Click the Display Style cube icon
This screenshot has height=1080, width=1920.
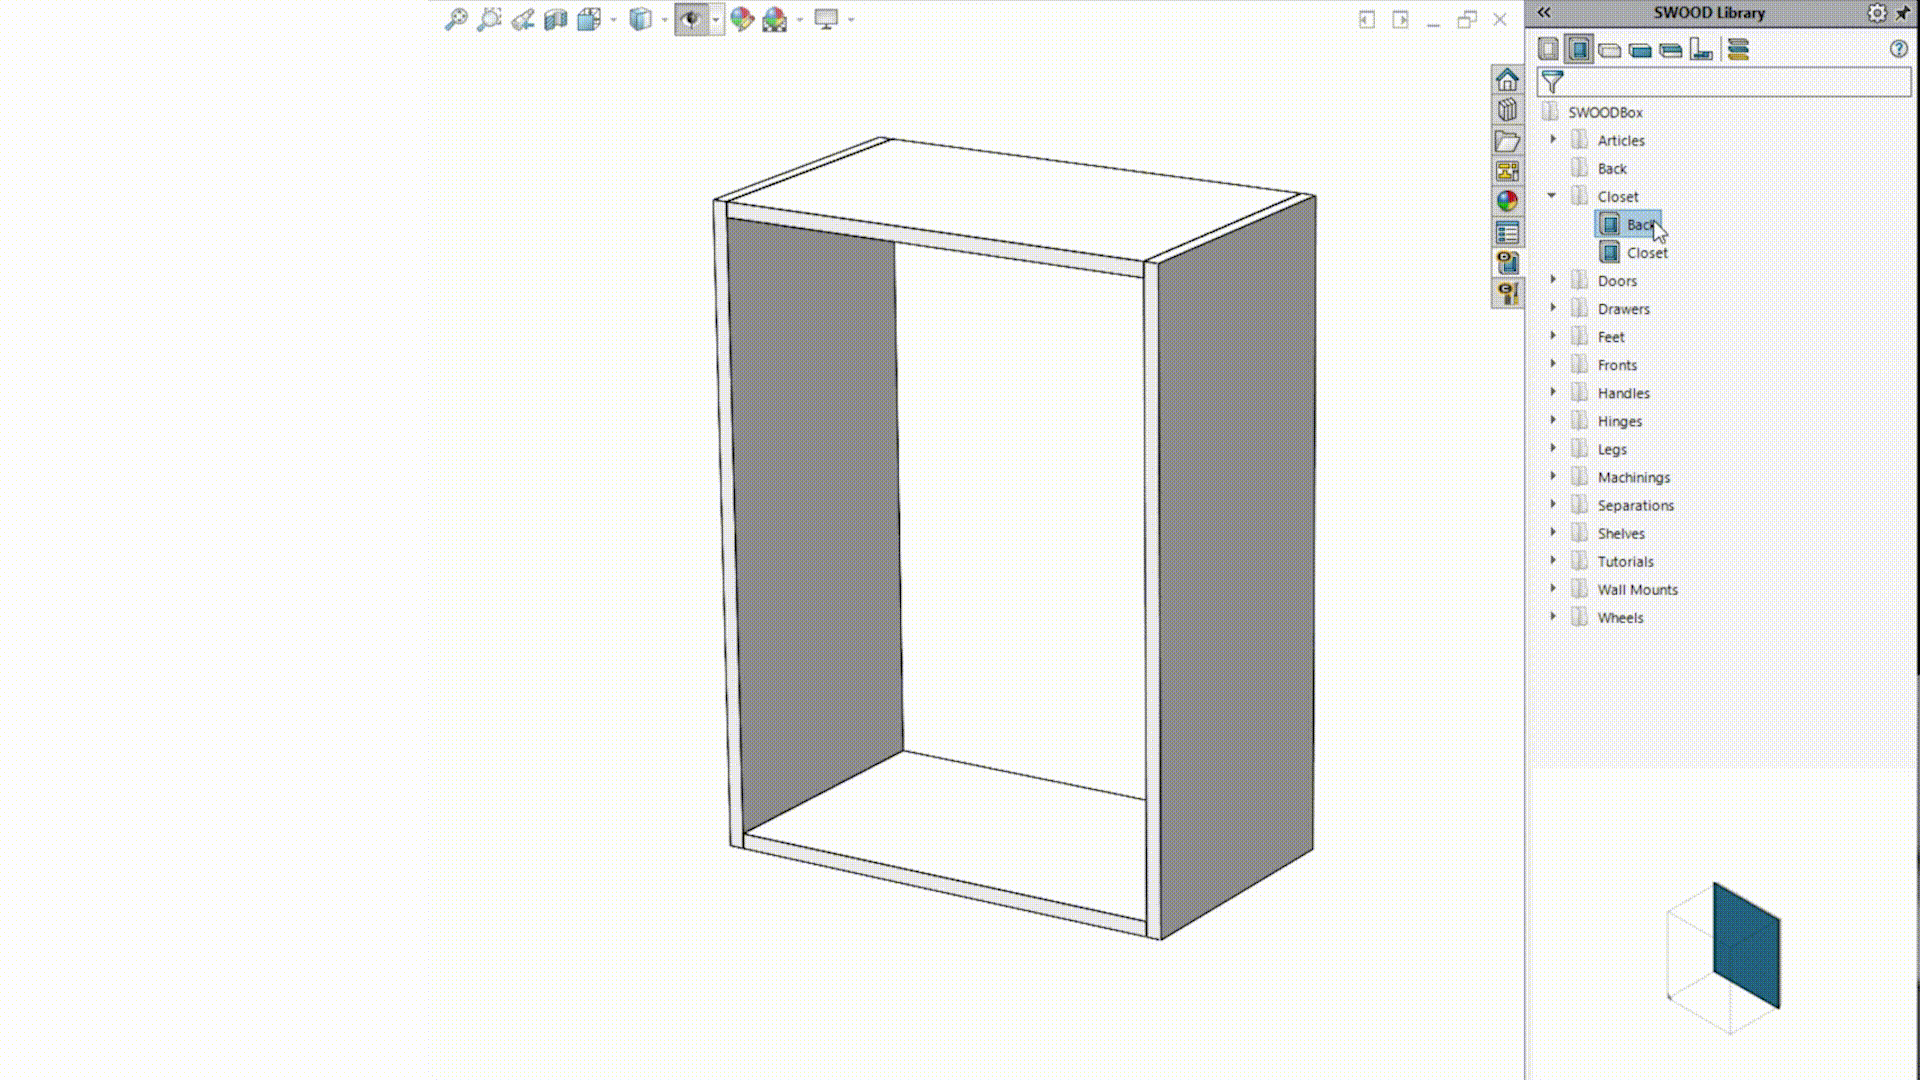pyautogui.click(x=640, y=19)
